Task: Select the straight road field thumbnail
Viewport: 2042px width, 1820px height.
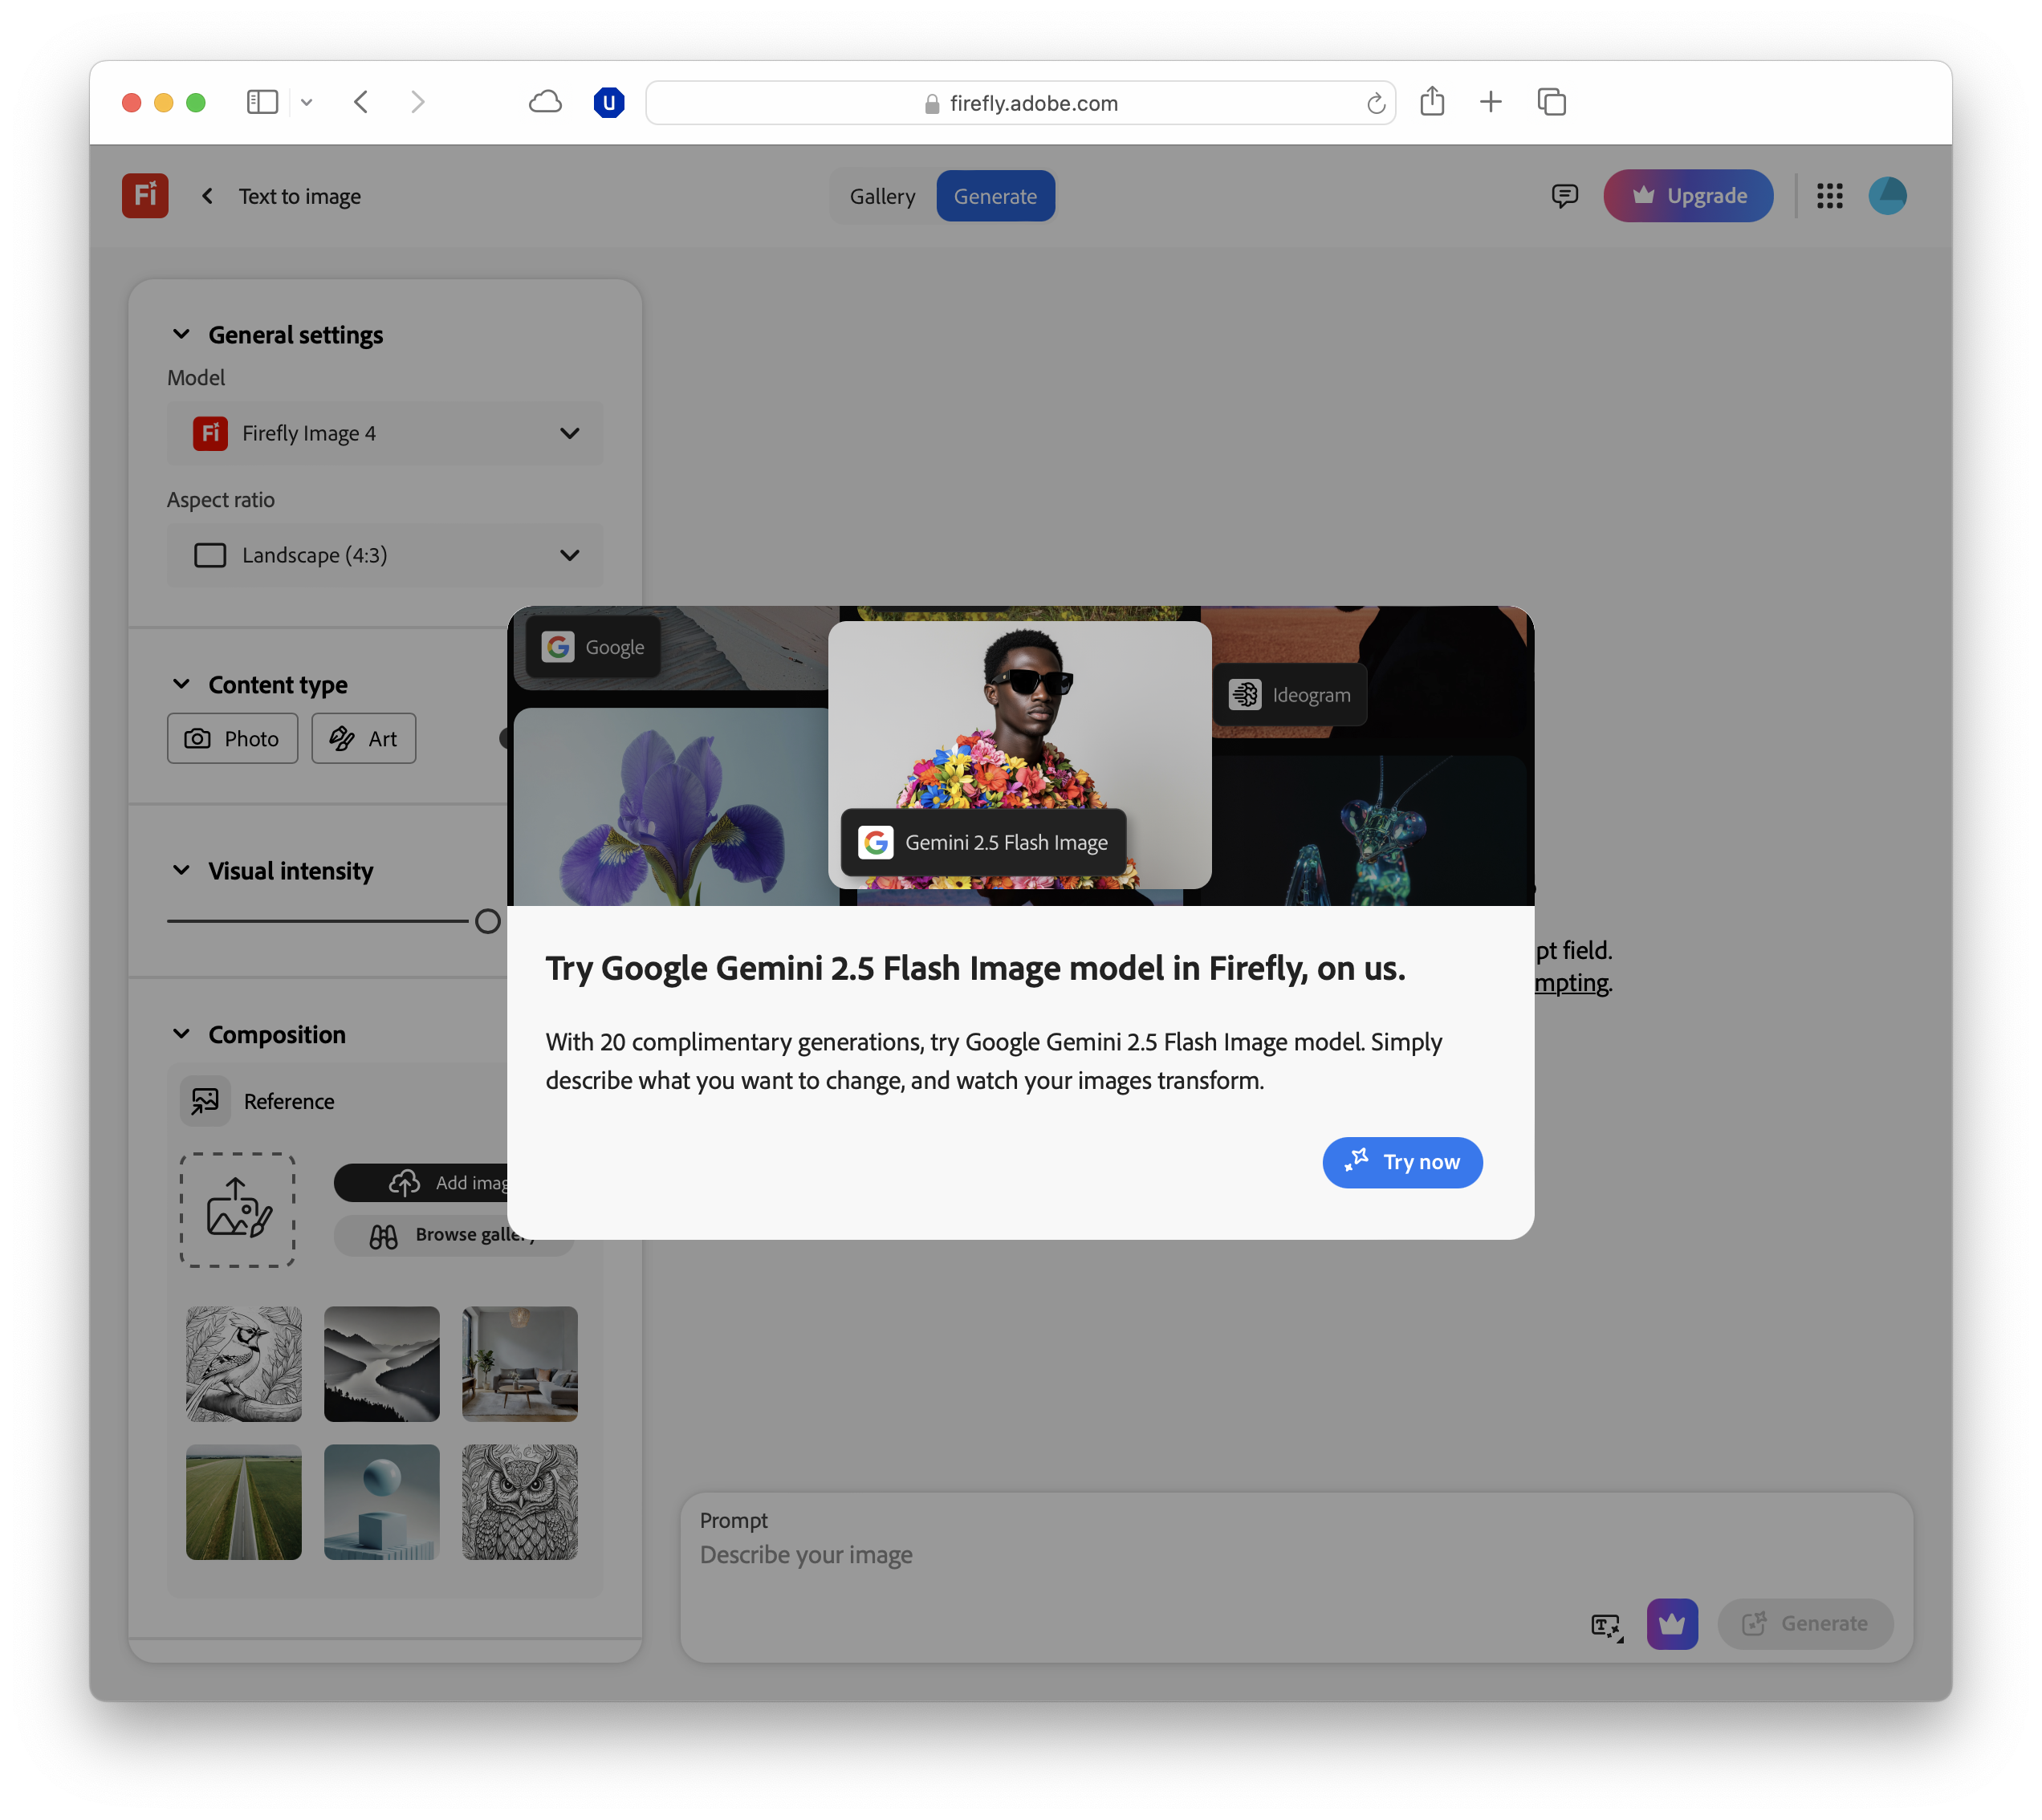Action: [243, 1502]
